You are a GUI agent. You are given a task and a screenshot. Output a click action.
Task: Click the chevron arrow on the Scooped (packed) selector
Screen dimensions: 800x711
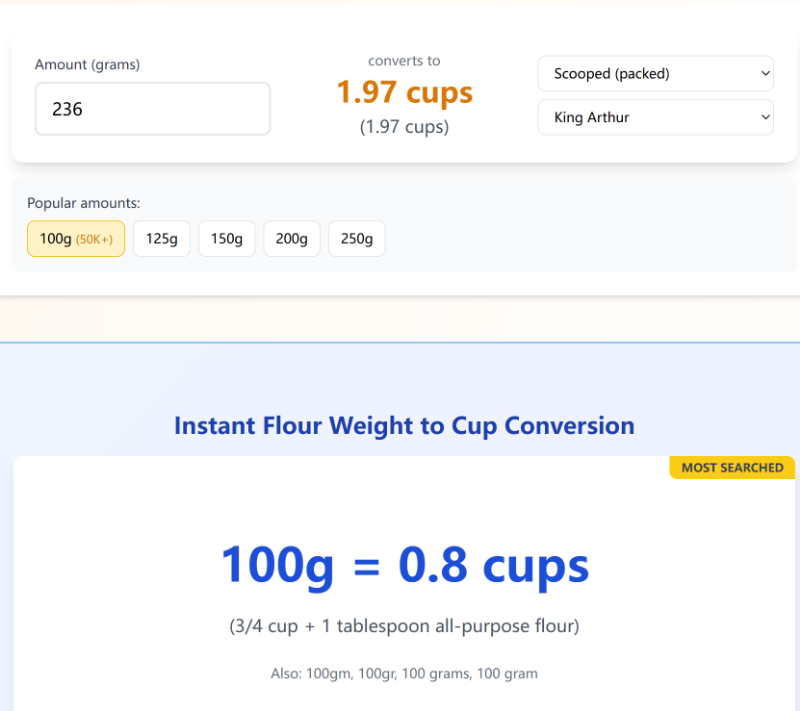(765, 74)
